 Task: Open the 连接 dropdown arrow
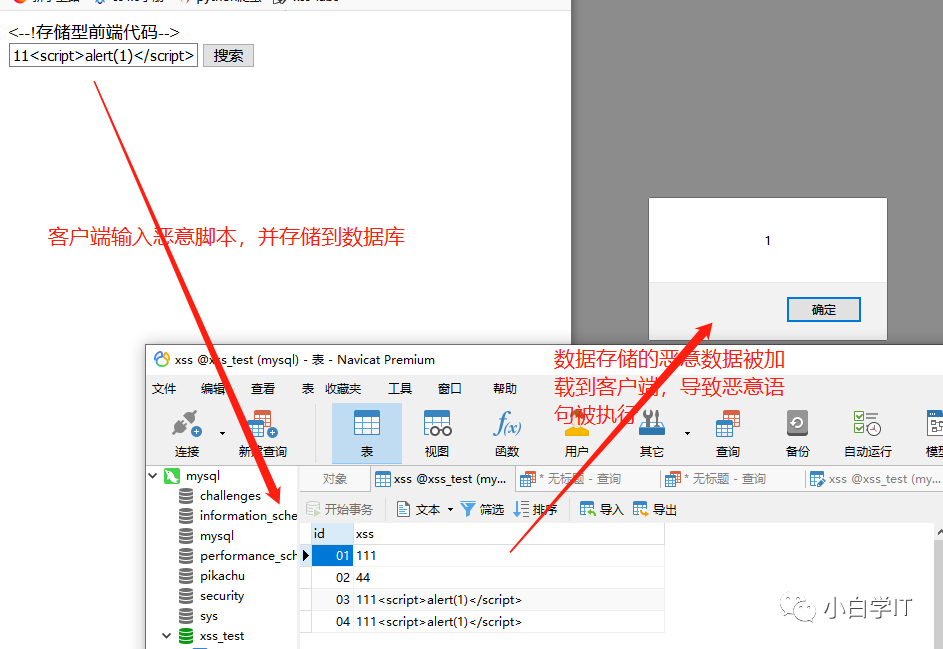pyautogui.click(x=223, y=433)
